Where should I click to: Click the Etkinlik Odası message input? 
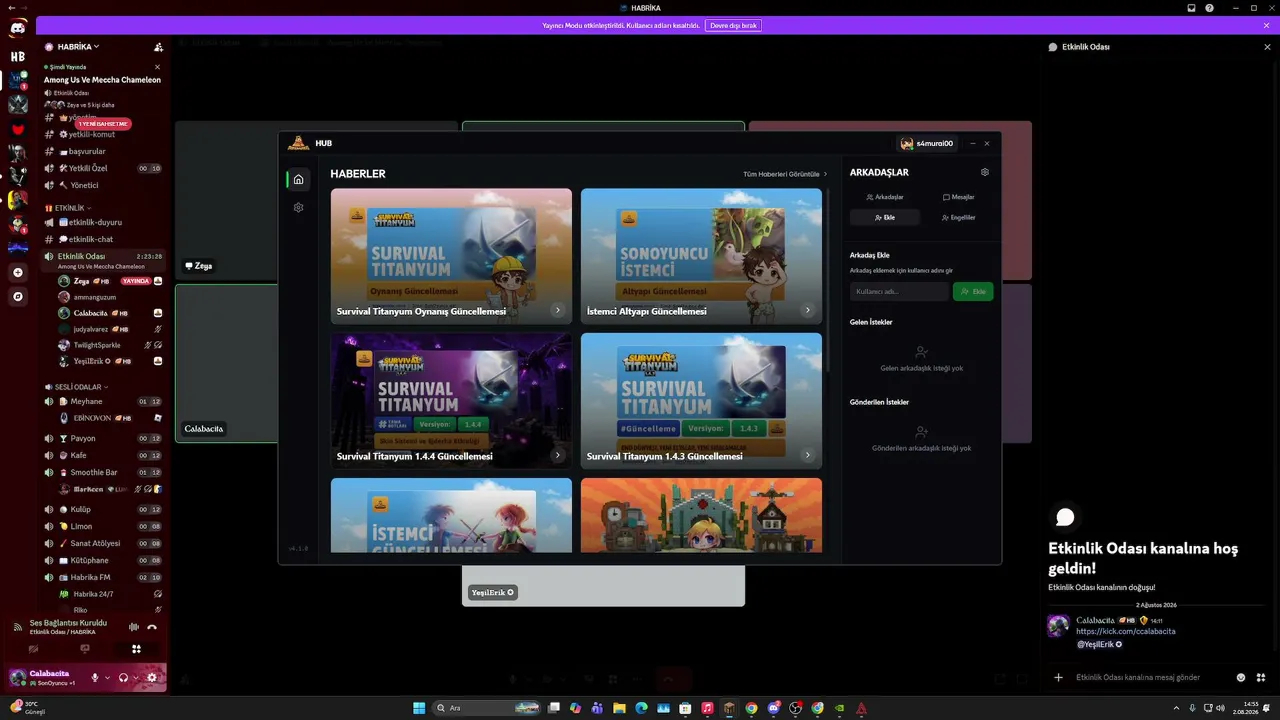1148,677
